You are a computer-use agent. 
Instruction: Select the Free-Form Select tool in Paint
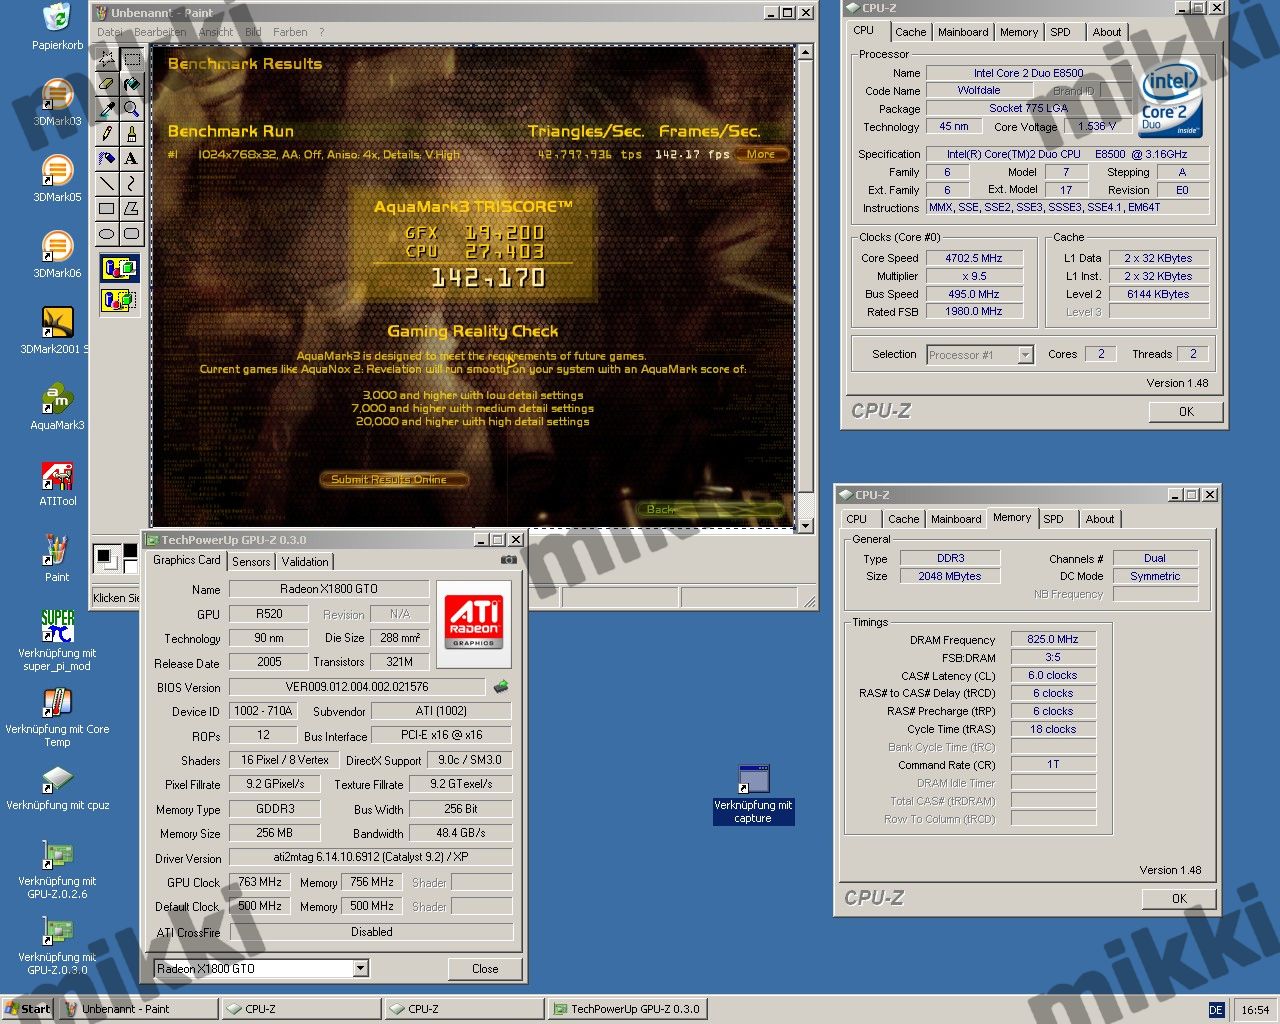(x=107, y=59)
